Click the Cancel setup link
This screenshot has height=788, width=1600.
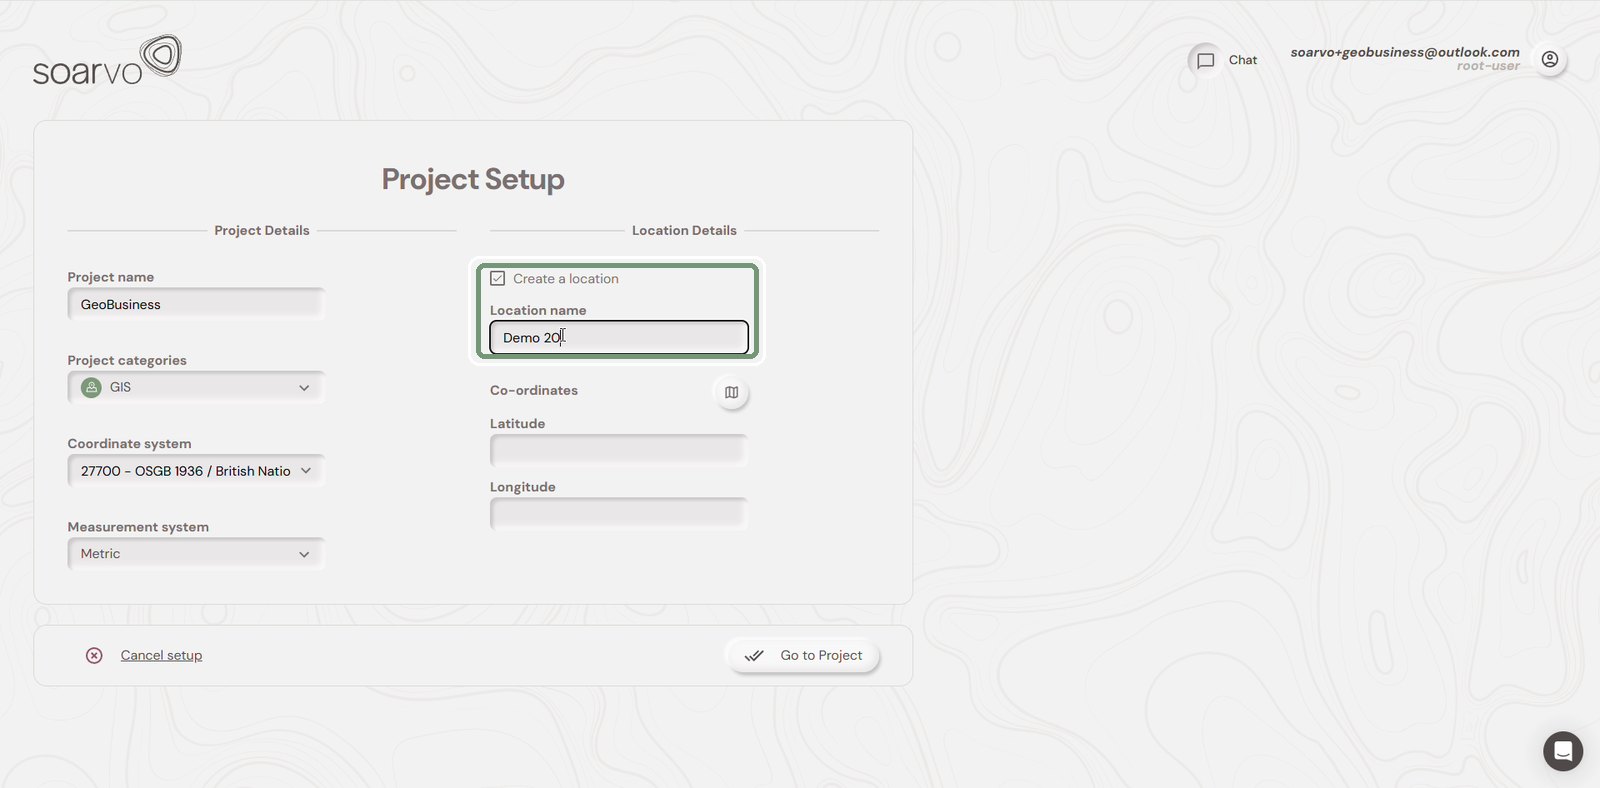click(161, 656)
